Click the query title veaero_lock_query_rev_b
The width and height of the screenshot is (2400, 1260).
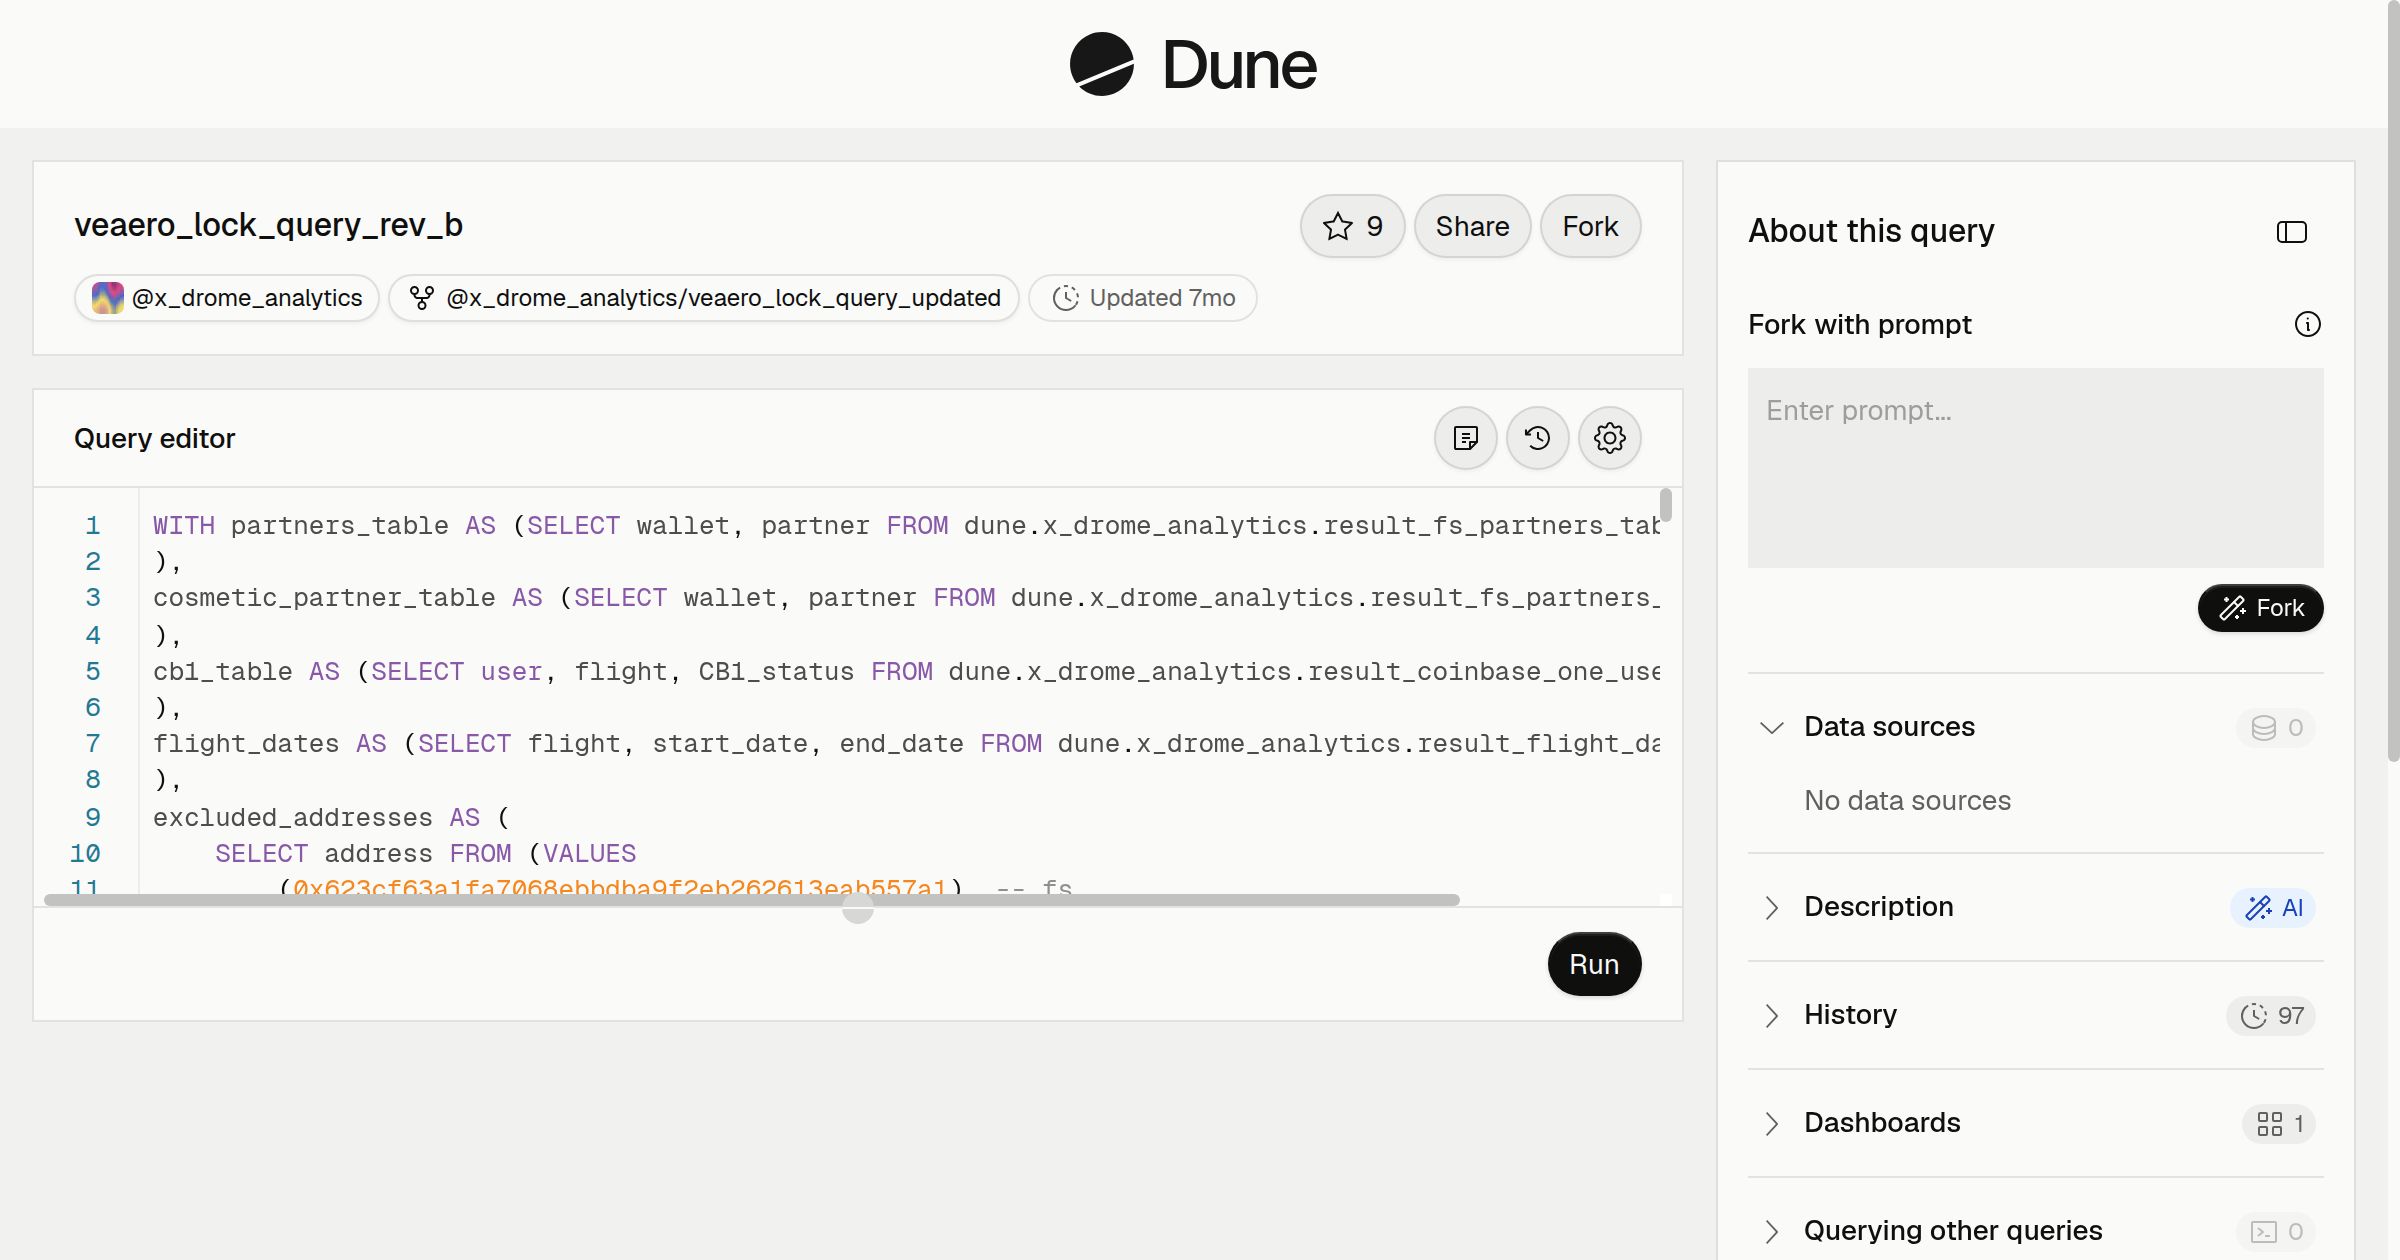pos(268,226)
